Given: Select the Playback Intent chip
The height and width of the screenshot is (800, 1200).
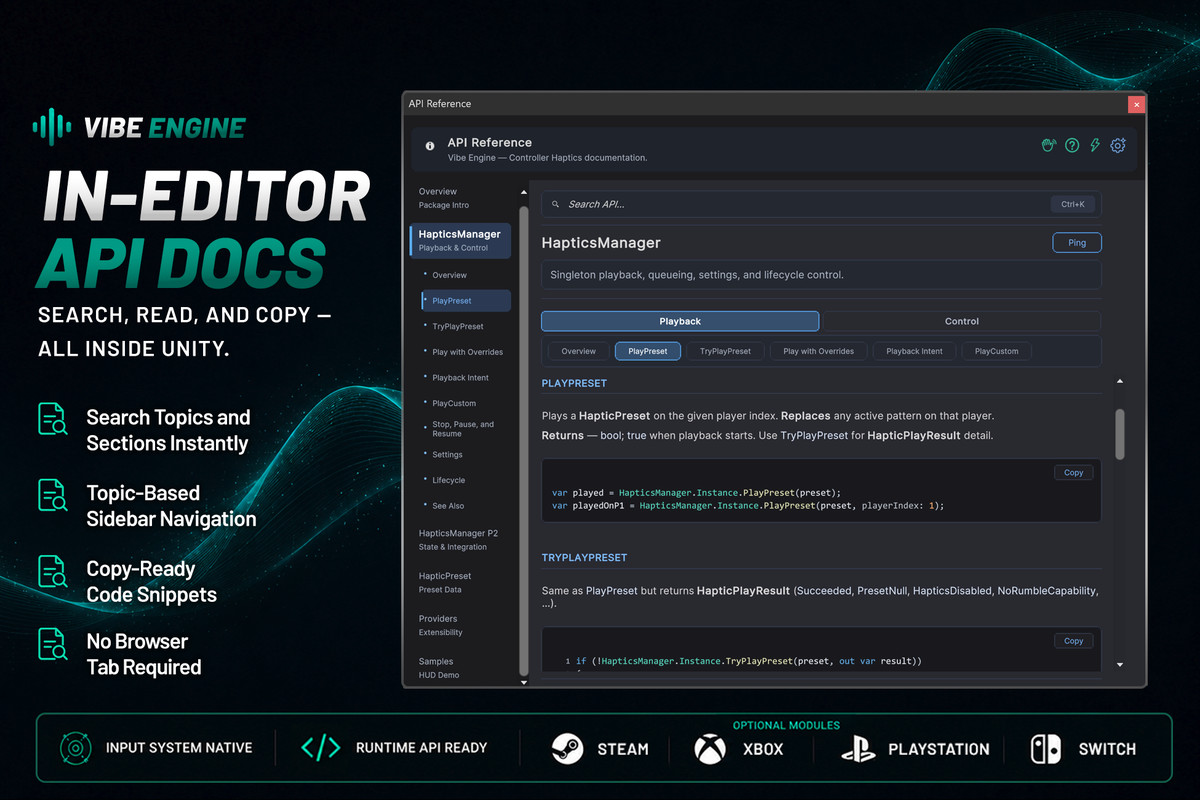Looking at the screenshot, I should click(915, 351).
